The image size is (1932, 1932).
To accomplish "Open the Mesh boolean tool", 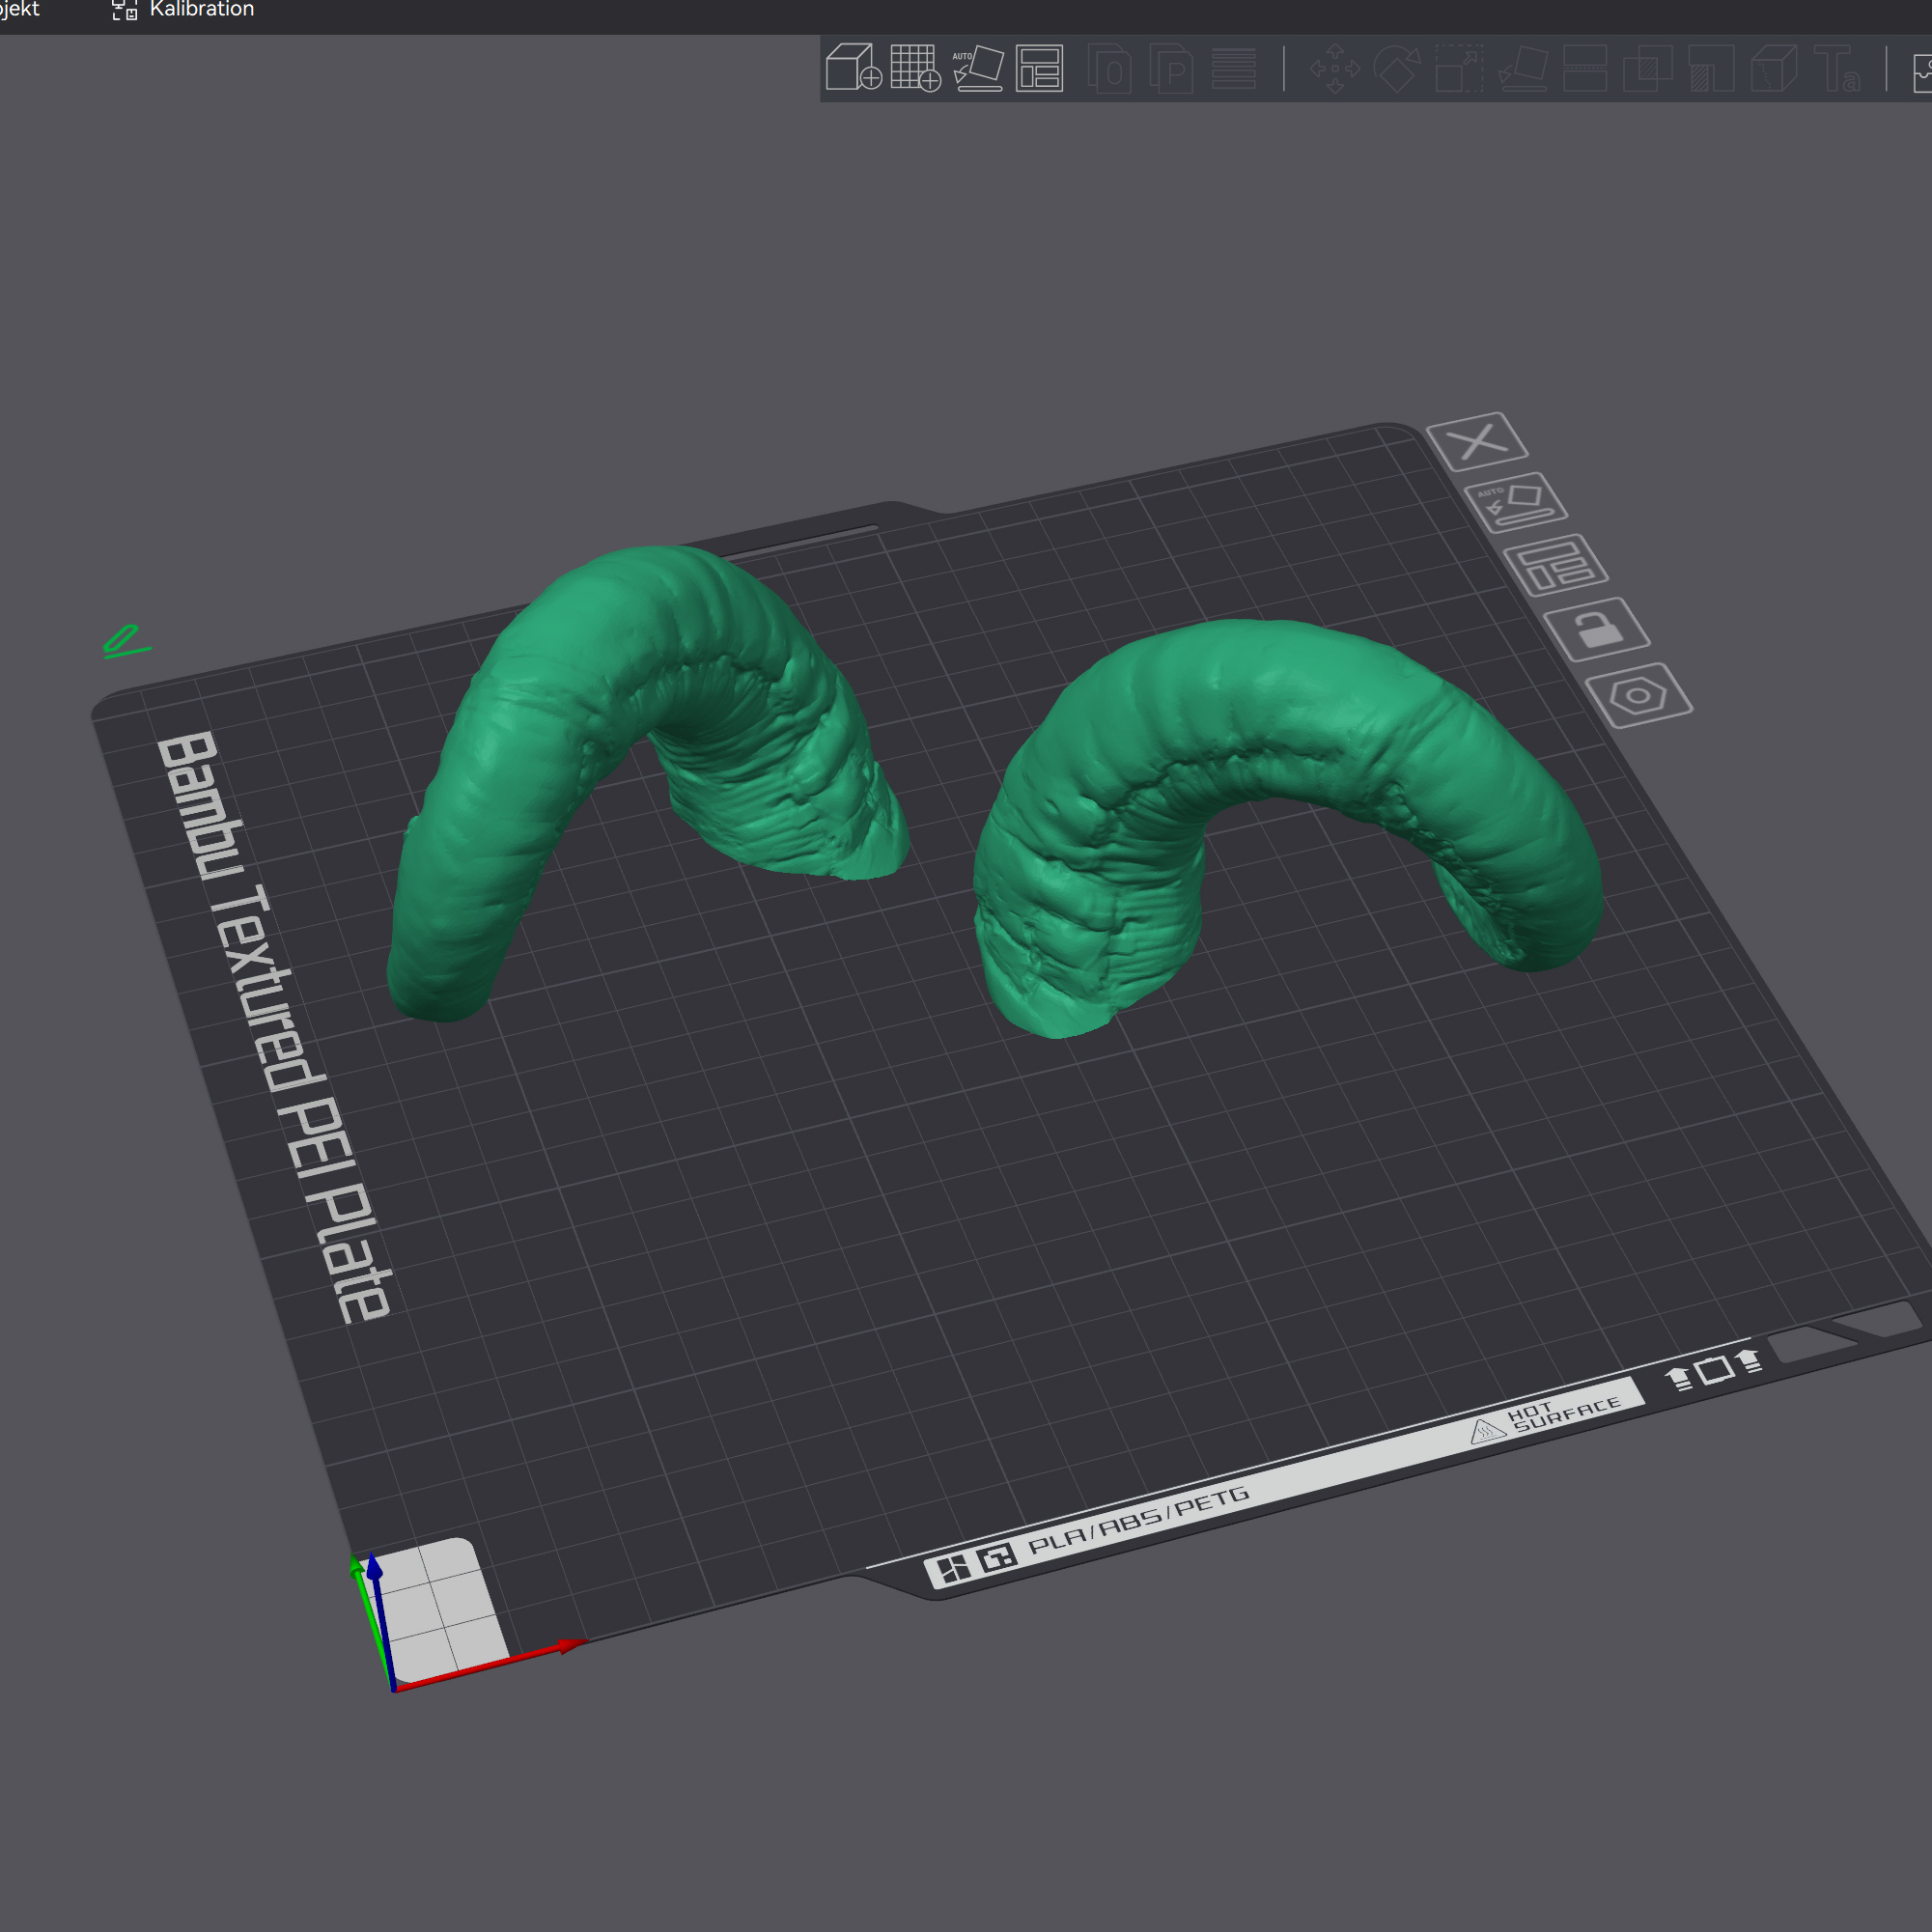I will pyautogui.click(x=1647, y=68).
